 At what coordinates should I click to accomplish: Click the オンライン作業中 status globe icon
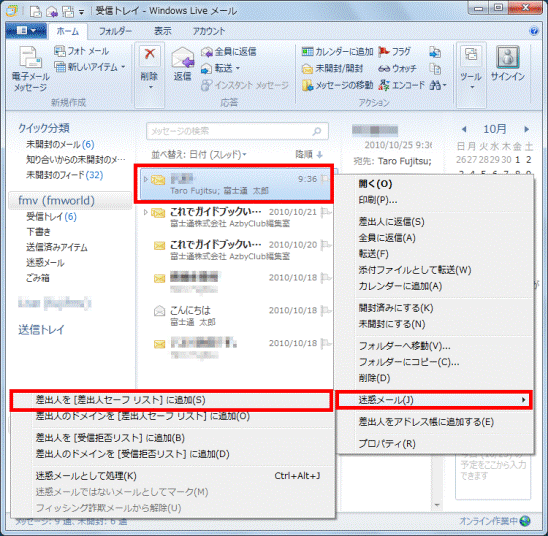(x=525, y=521)
